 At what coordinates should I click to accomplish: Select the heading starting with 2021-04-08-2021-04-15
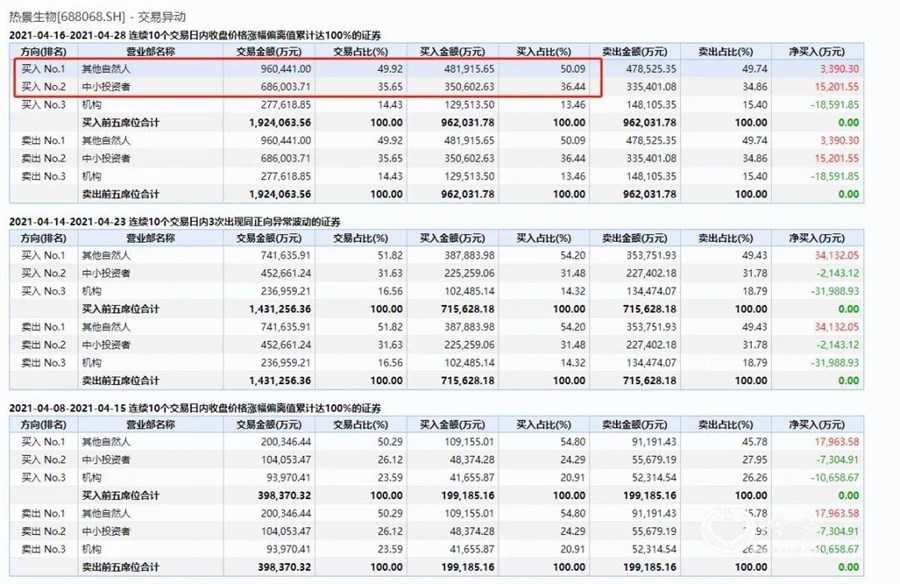(195, 408)
